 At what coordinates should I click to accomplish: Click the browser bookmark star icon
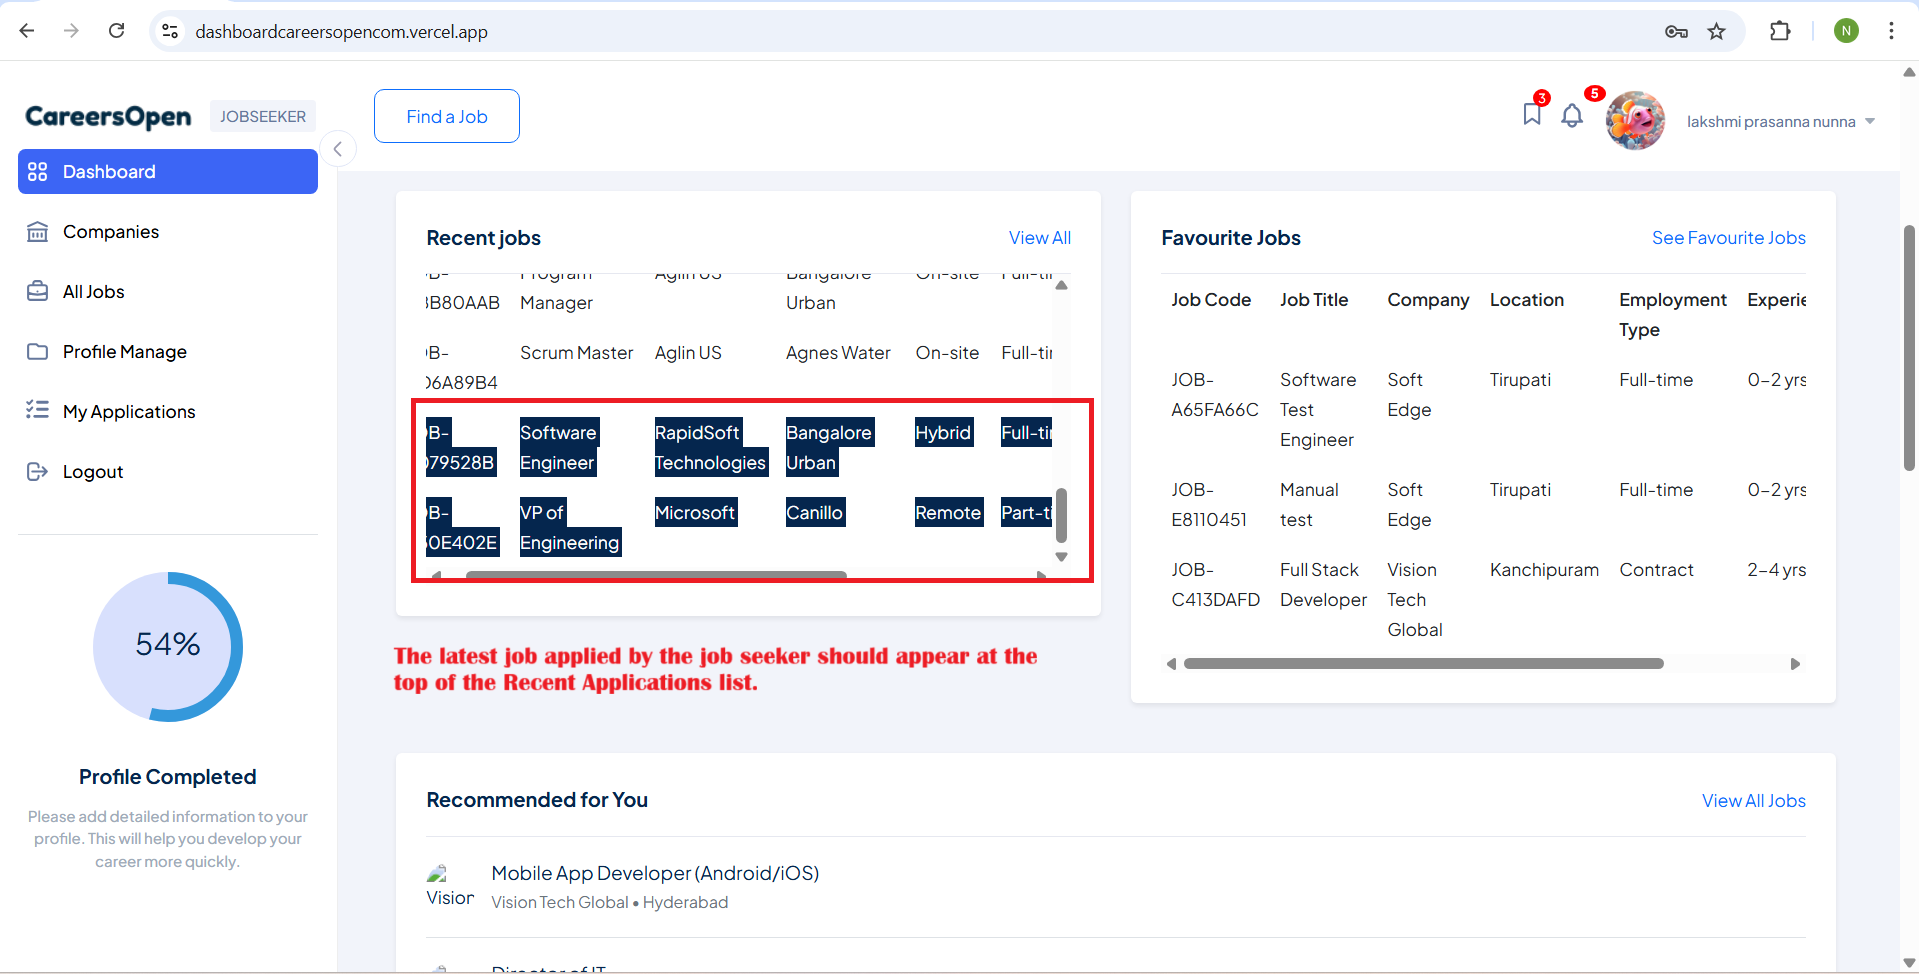[1717, 31]
